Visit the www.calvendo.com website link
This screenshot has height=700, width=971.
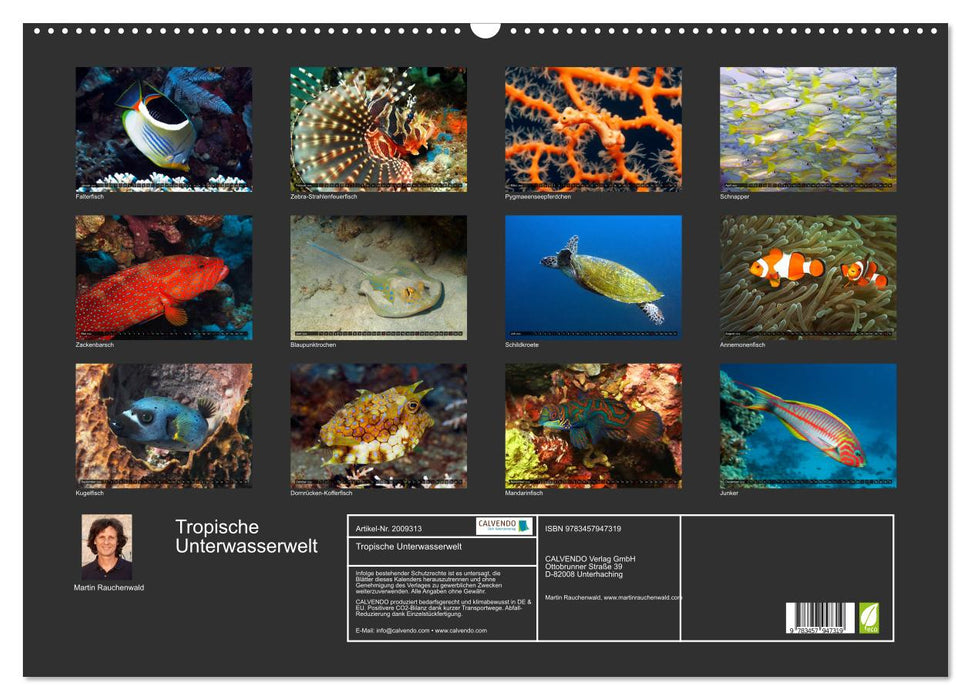pyautogui.click(x=460, y=631)
